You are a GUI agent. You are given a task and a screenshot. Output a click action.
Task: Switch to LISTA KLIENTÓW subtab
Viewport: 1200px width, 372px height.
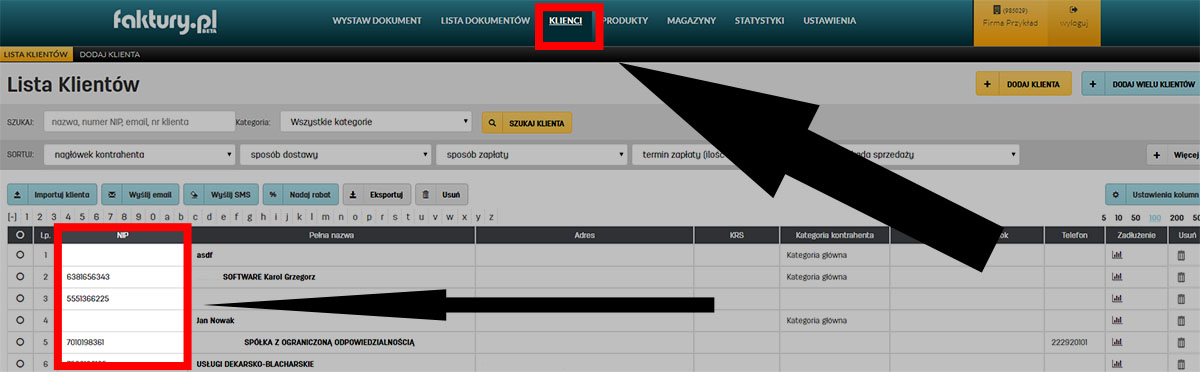point(35,54)
